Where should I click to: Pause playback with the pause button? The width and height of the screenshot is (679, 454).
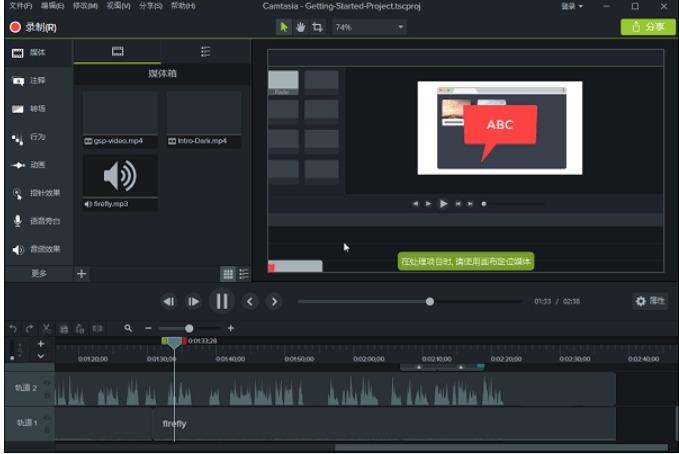point(222,301)
